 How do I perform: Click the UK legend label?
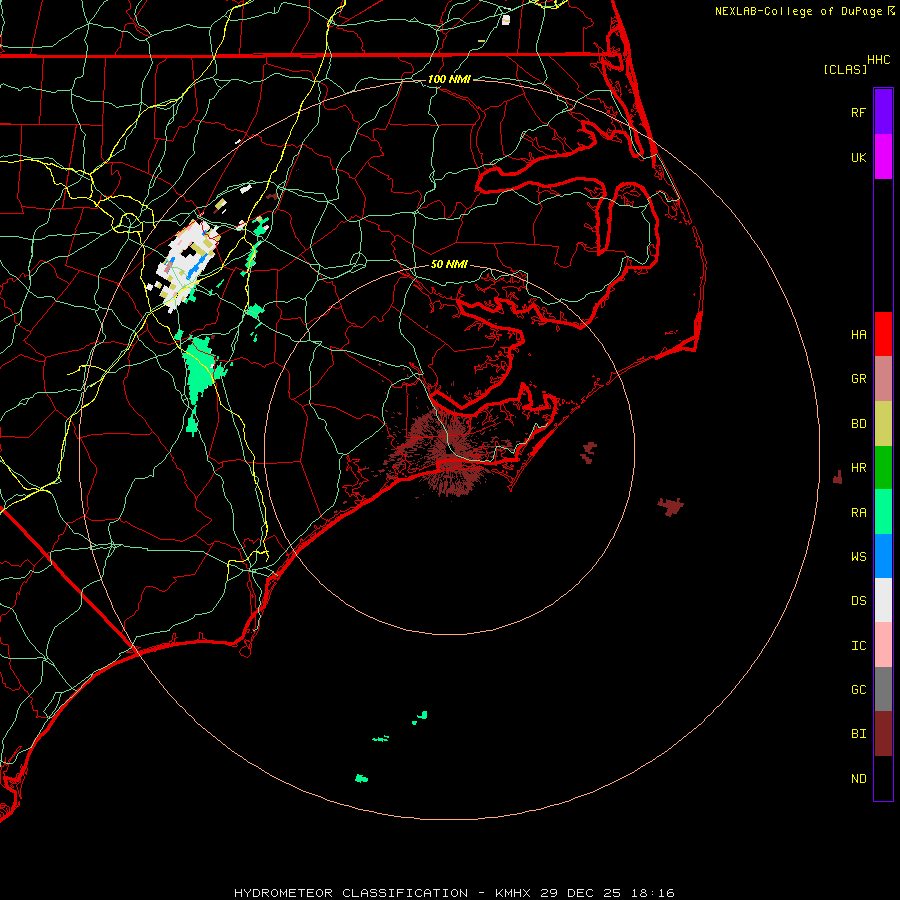[859, 157]
